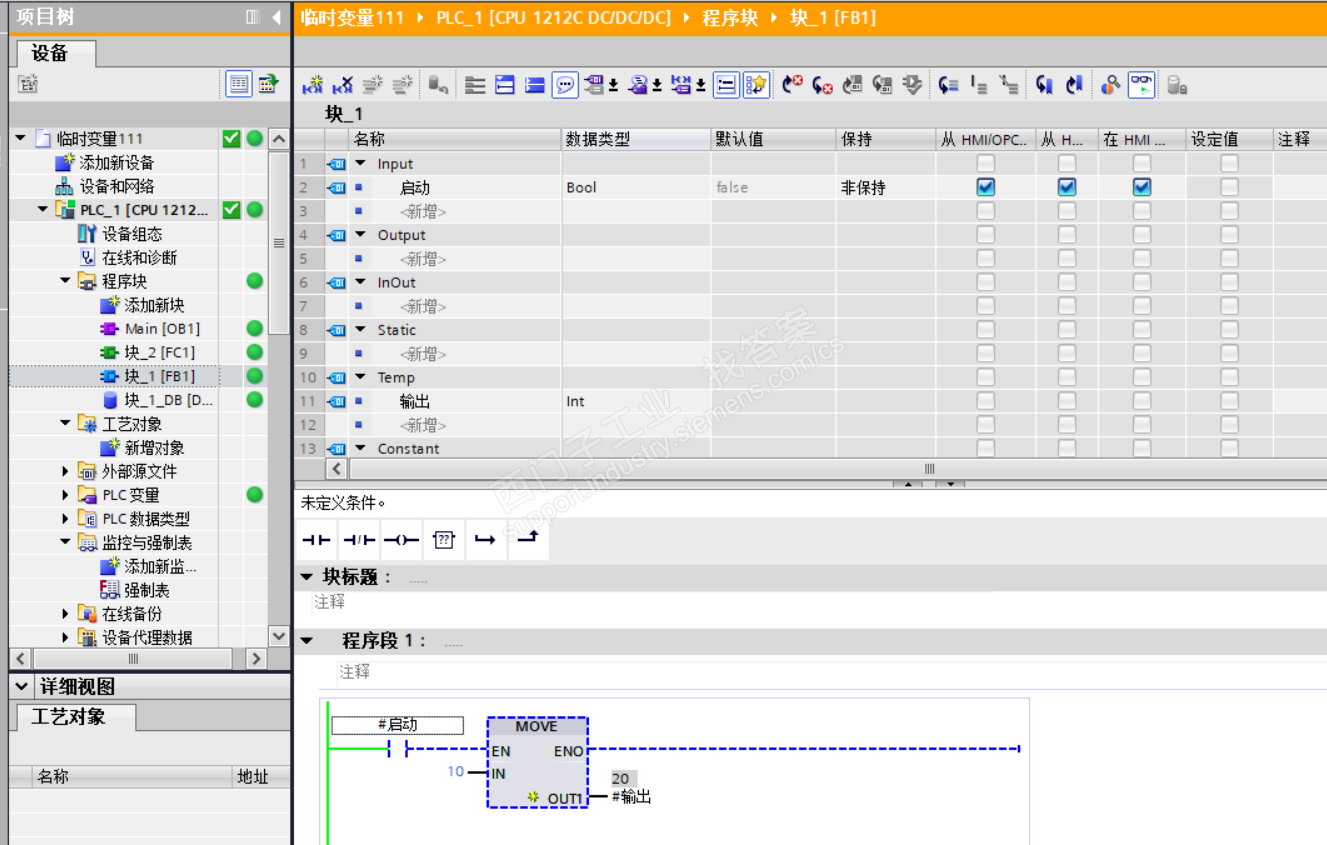The image size is (1327, 845).
Task: Collapse the InOut section of the interface
Action: (361, 282)
